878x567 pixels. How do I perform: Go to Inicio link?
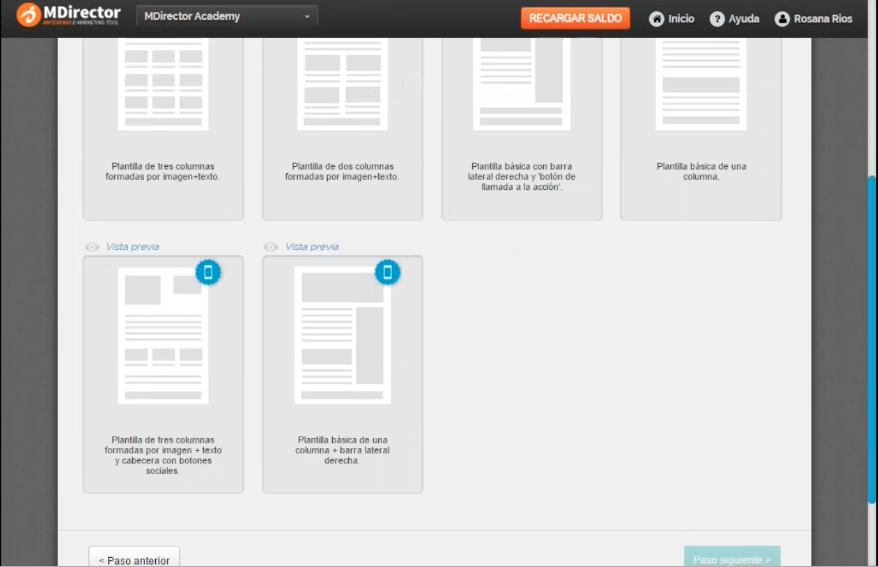click(681, 19)
